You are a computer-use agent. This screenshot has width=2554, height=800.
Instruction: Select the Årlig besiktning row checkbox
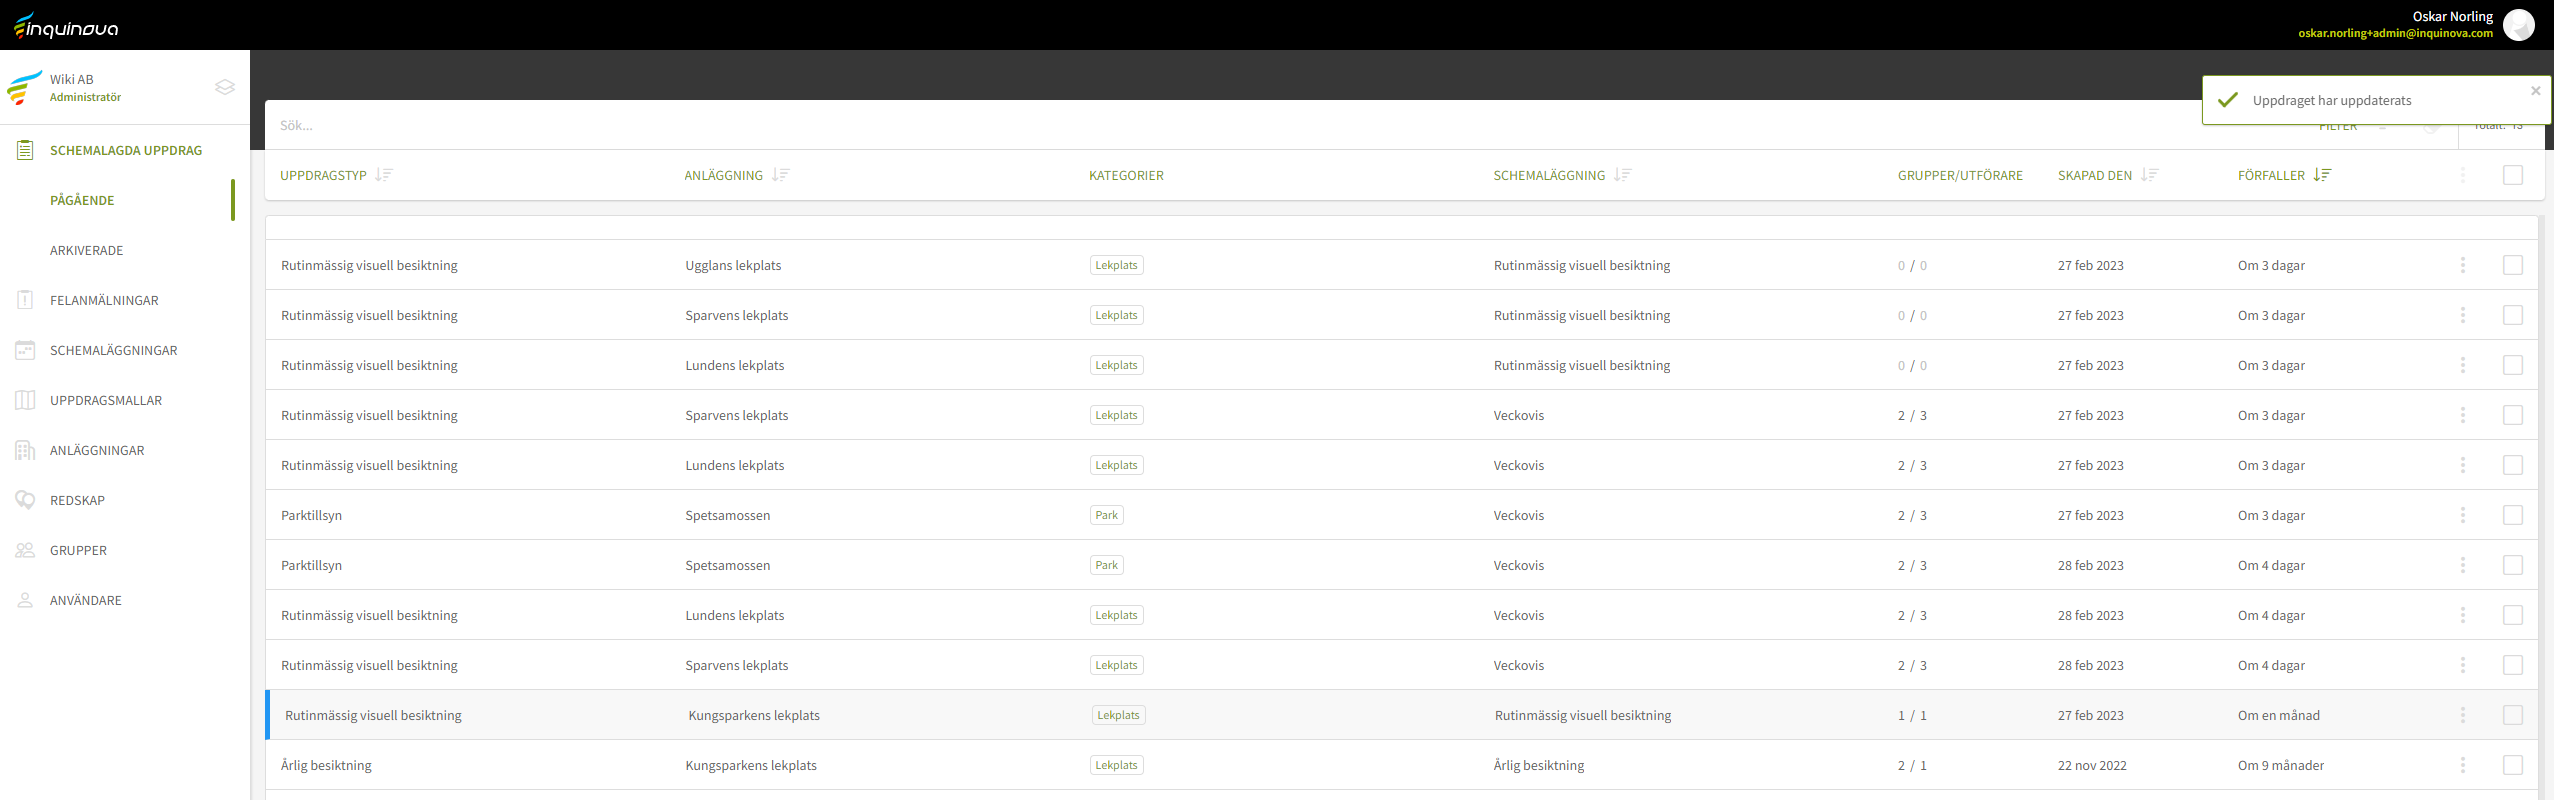2512,765
